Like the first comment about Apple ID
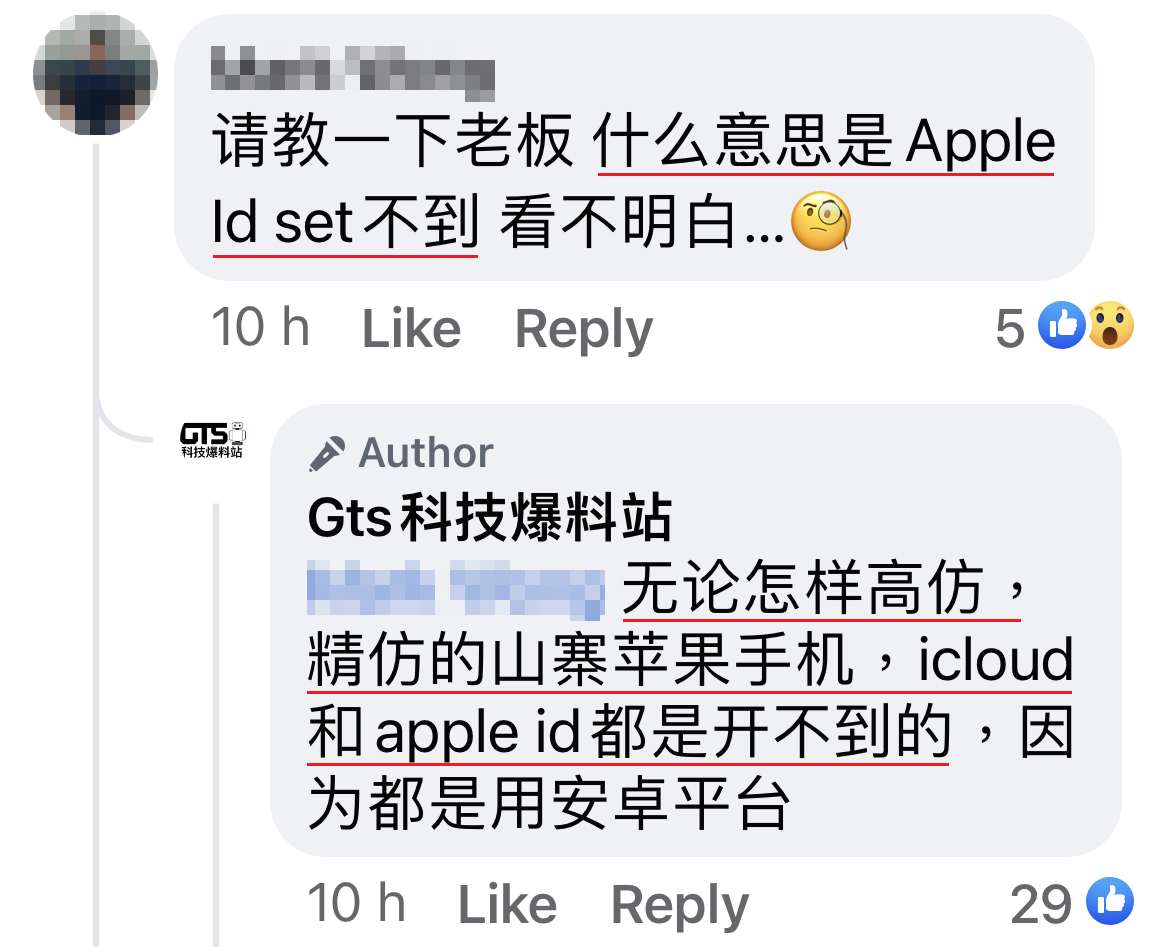 [x=411, y=329]
